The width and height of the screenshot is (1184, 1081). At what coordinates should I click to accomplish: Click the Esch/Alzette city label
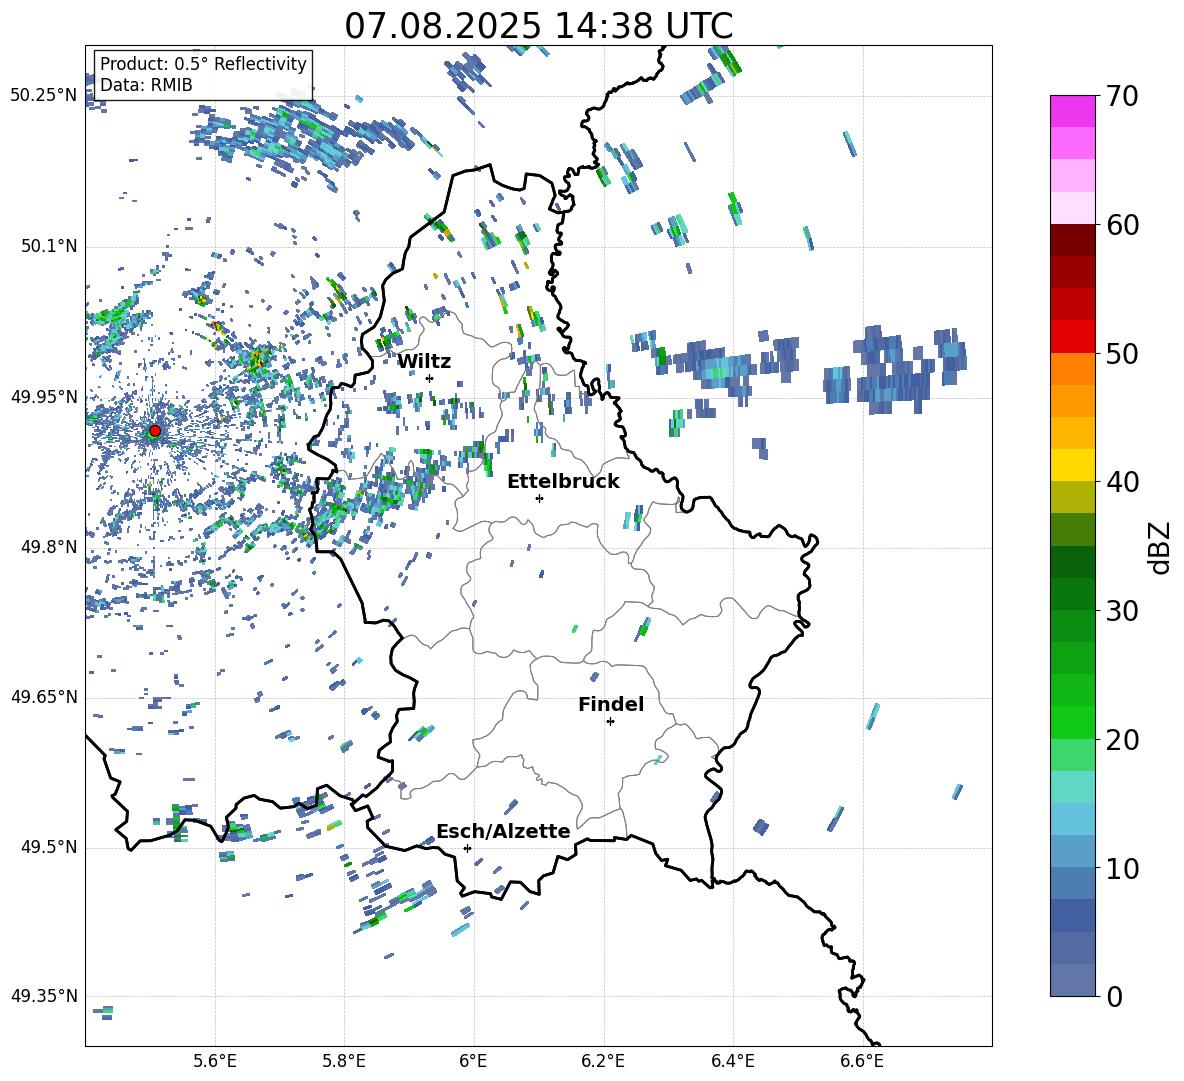(503, 831)
